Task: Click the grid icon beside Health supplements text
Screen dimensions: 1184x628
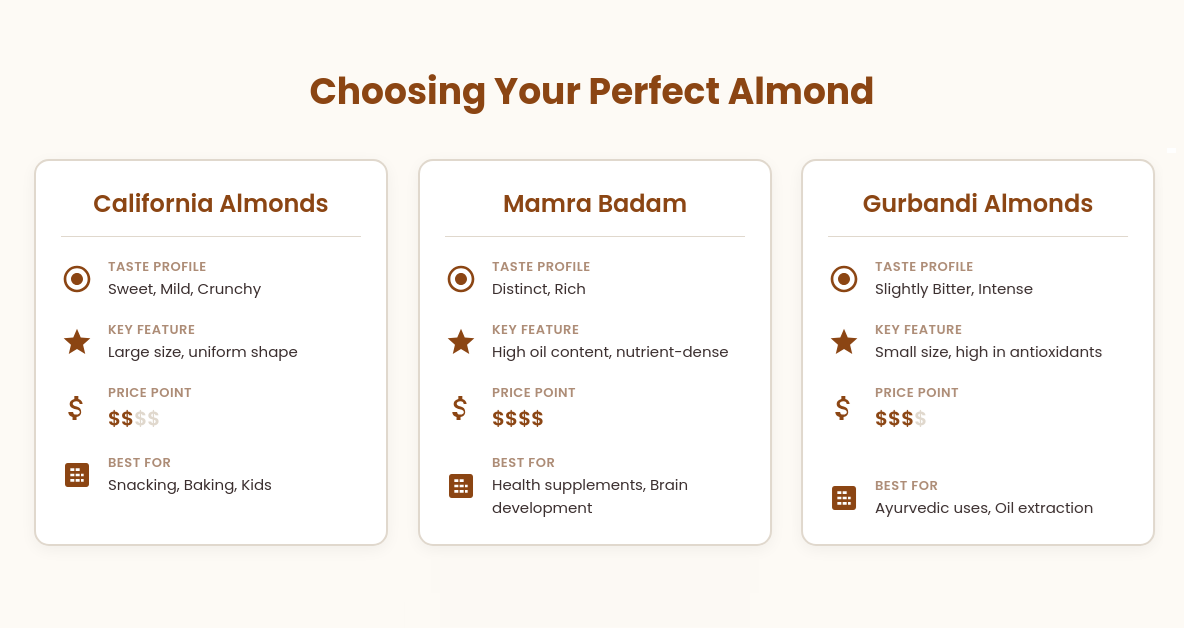Action: pos(461,486)
